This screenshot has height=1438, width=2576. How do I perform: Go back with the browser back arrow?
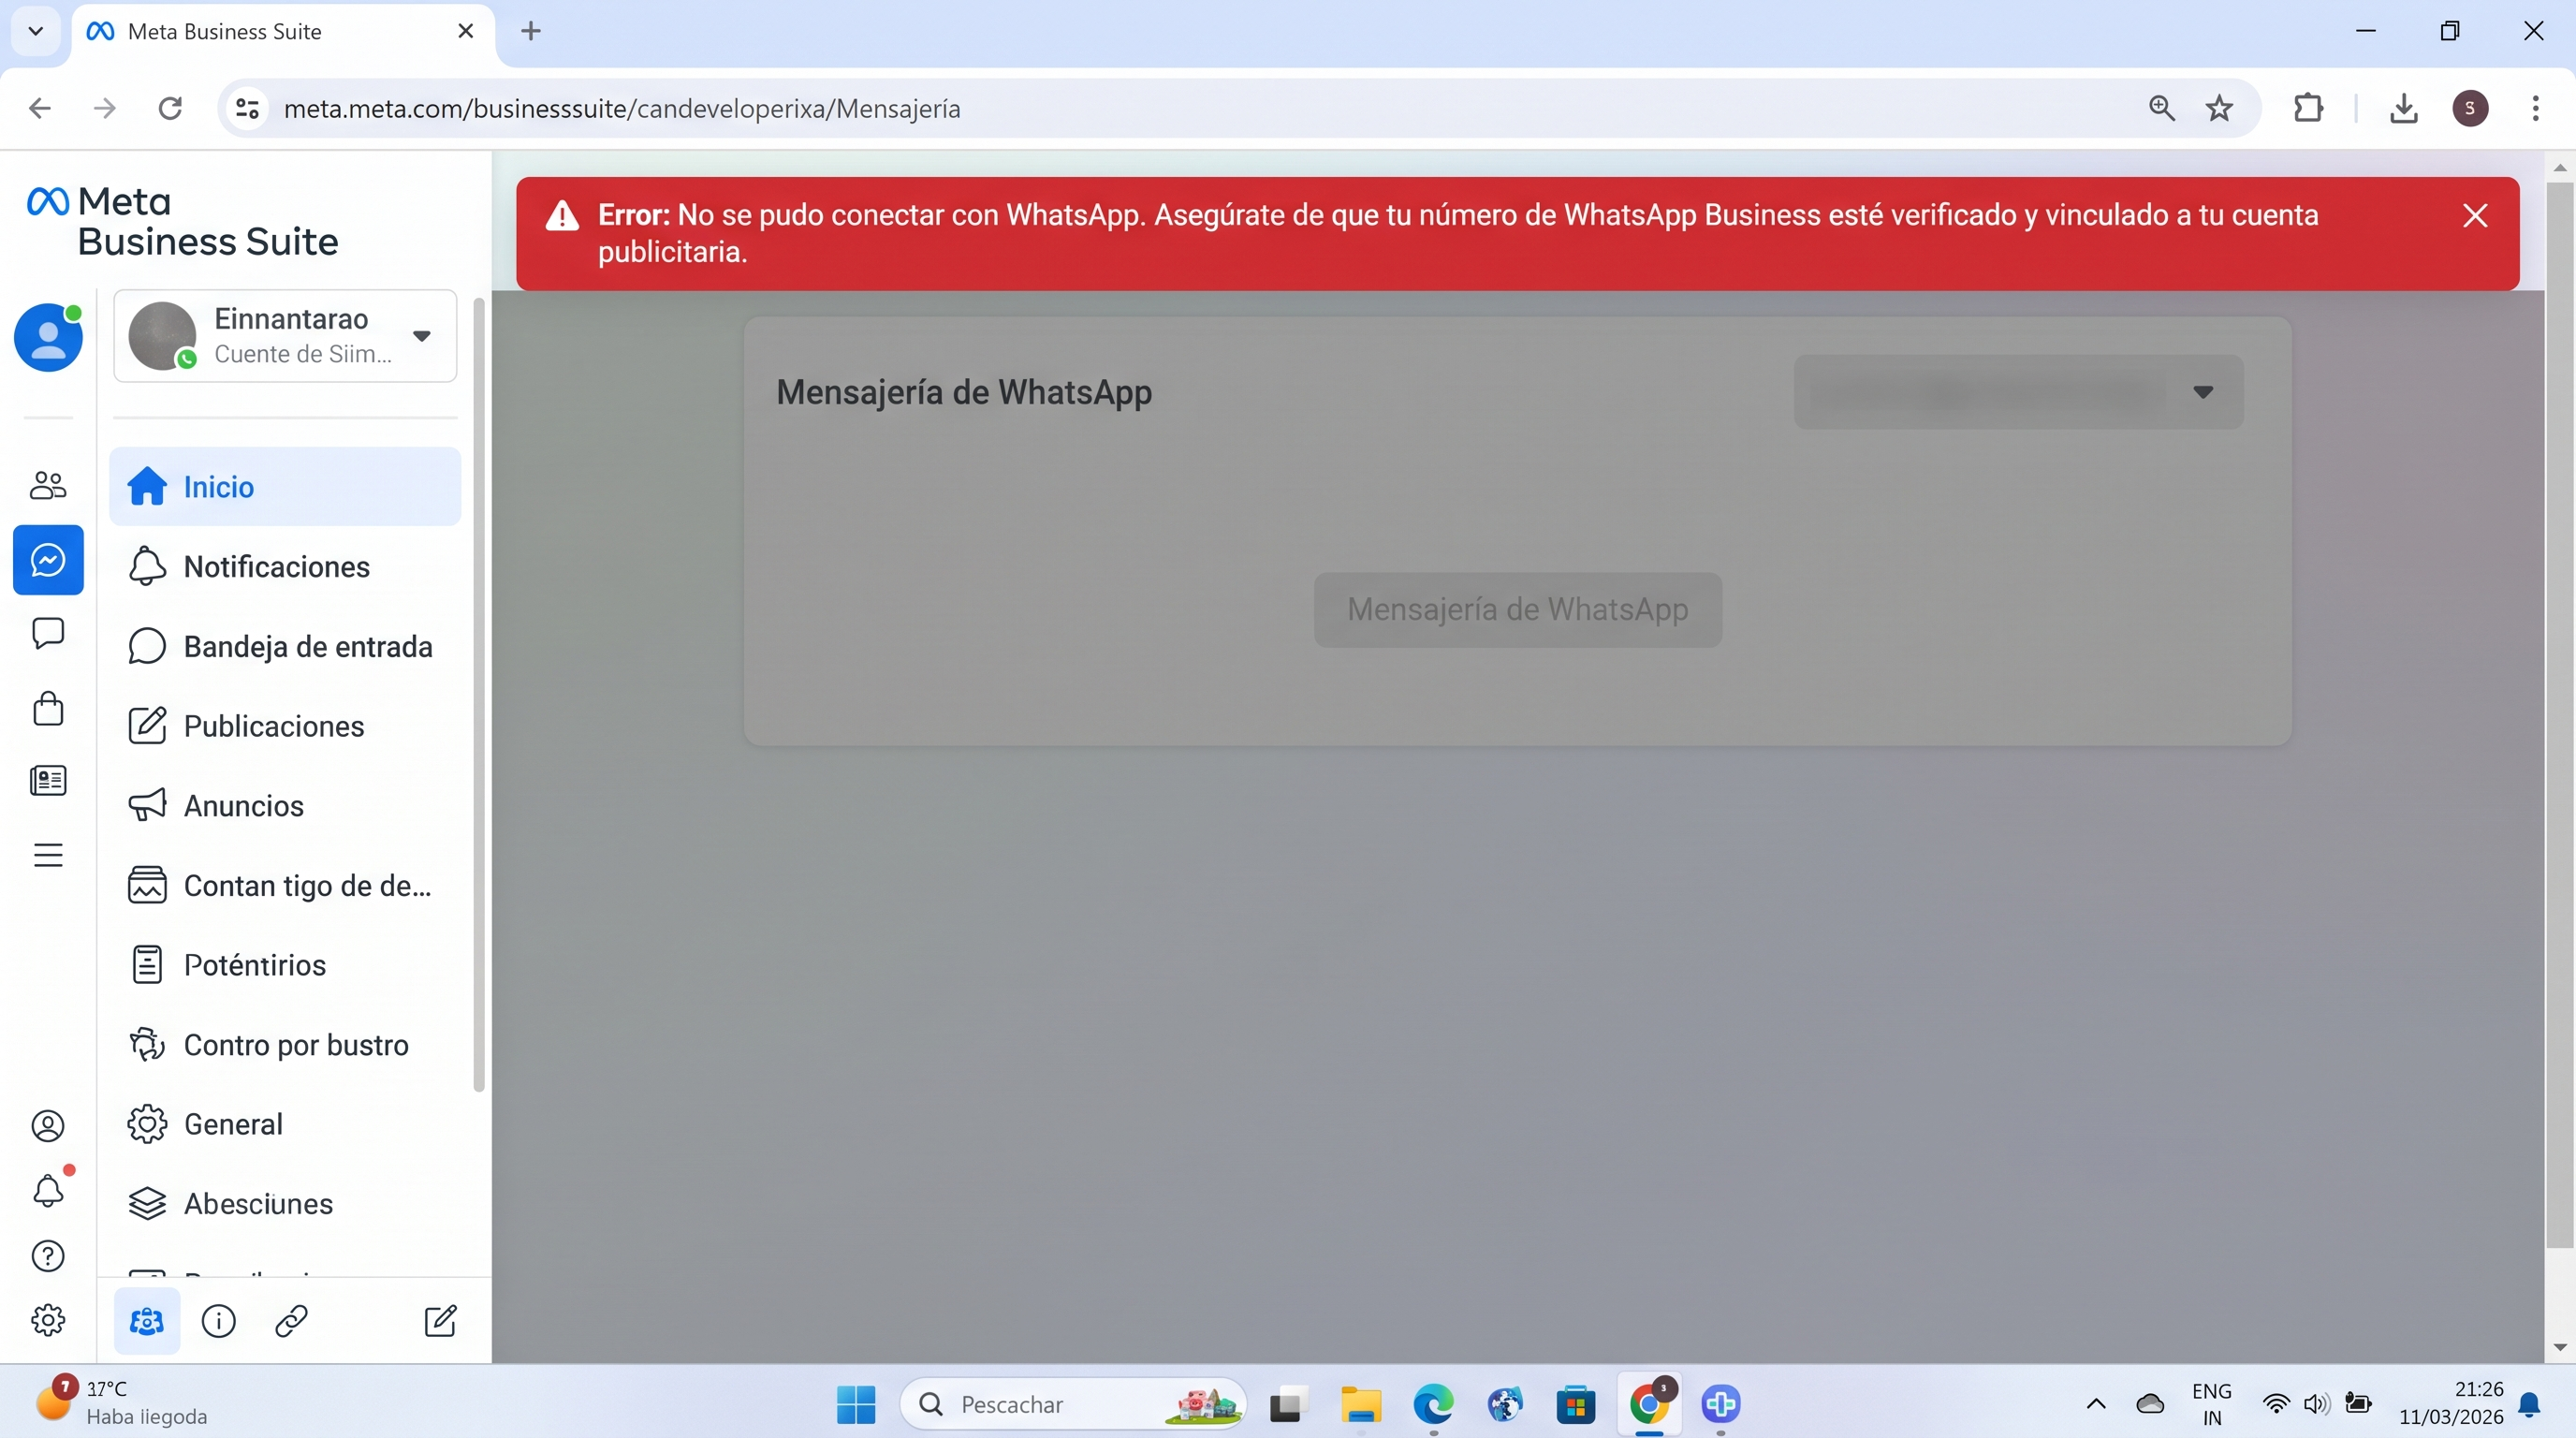pos(40,108)
